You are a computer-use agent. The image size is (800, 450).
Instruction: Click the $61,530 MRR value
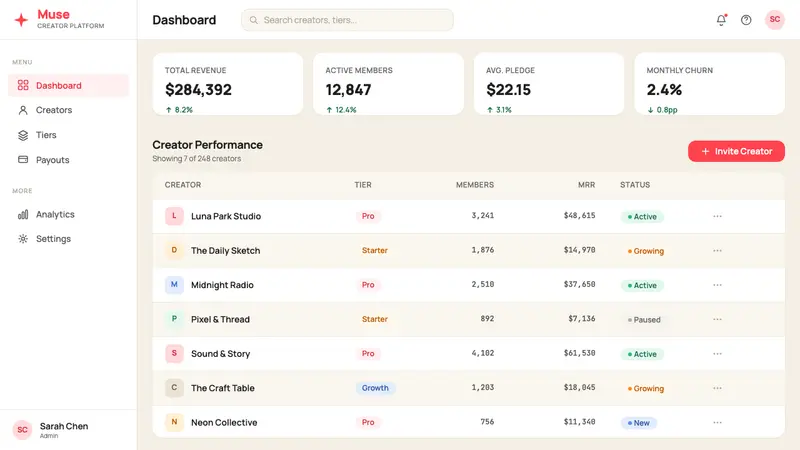[x=579, y=353]
